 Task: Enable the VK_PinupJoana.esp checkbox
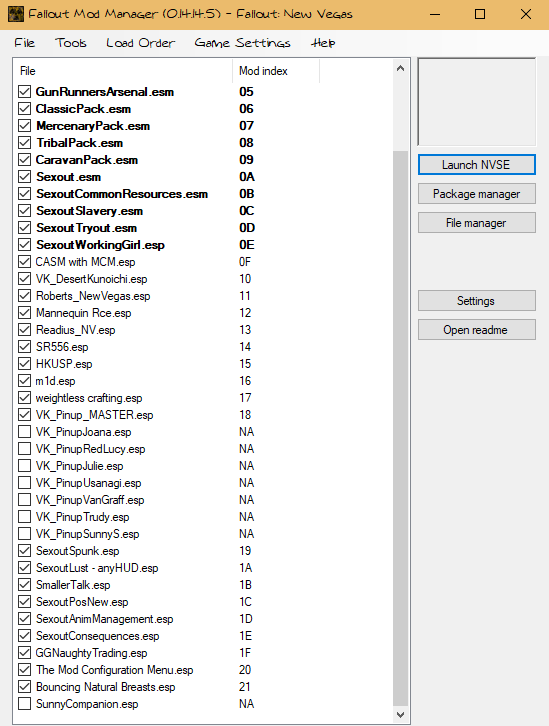pyautogui.click(x=24, y=432)
